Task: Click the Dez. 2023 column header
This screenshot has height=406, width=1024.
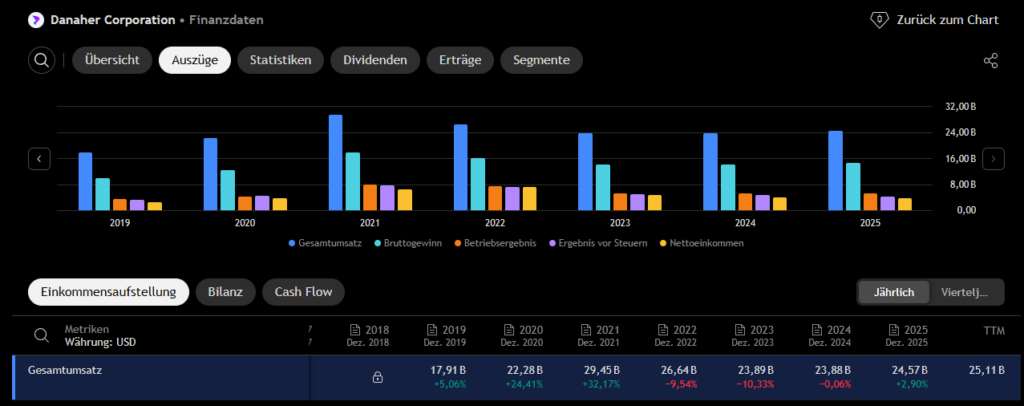Action: point(752,342)
